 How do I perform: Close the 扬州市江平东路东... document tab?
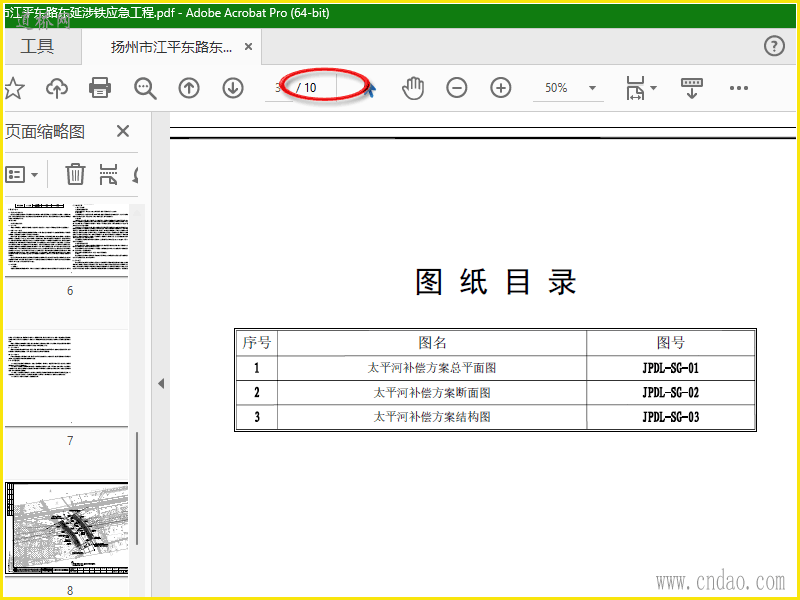pos(248,47)
